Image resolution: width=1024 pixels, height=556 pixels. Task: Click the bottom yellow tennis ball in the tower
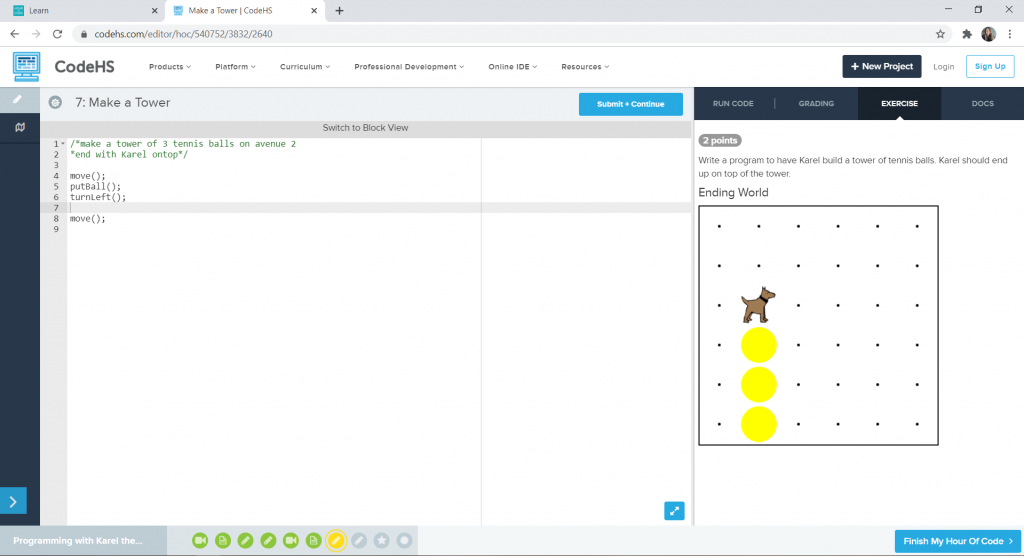758,424
